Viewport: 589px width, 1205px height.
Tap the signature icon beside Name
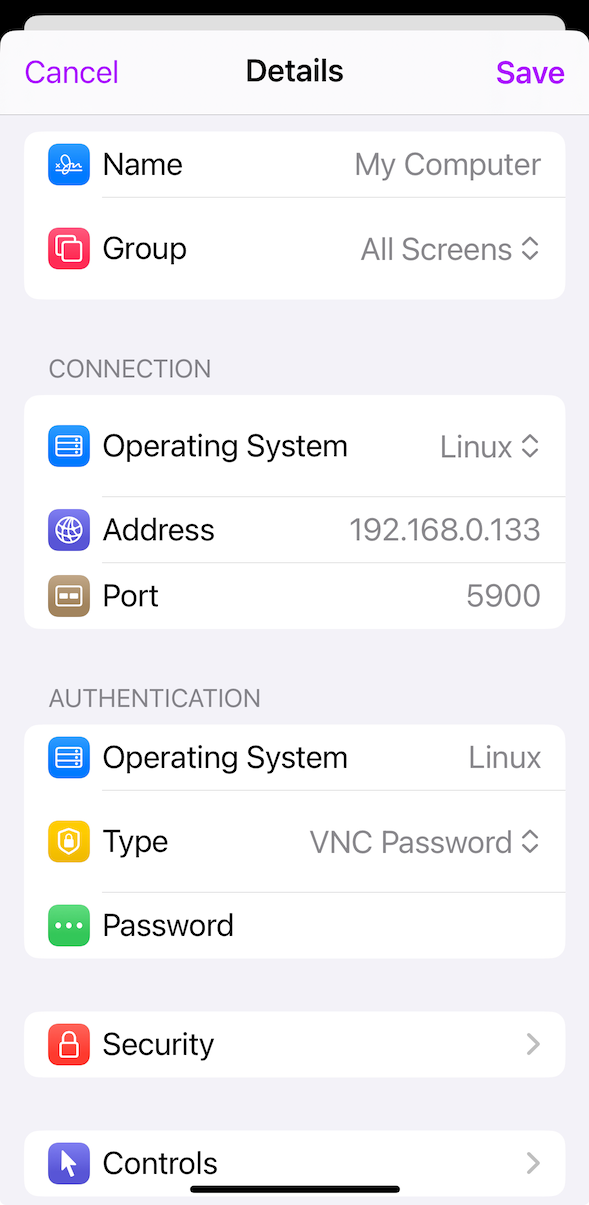(x=69, y=165)
